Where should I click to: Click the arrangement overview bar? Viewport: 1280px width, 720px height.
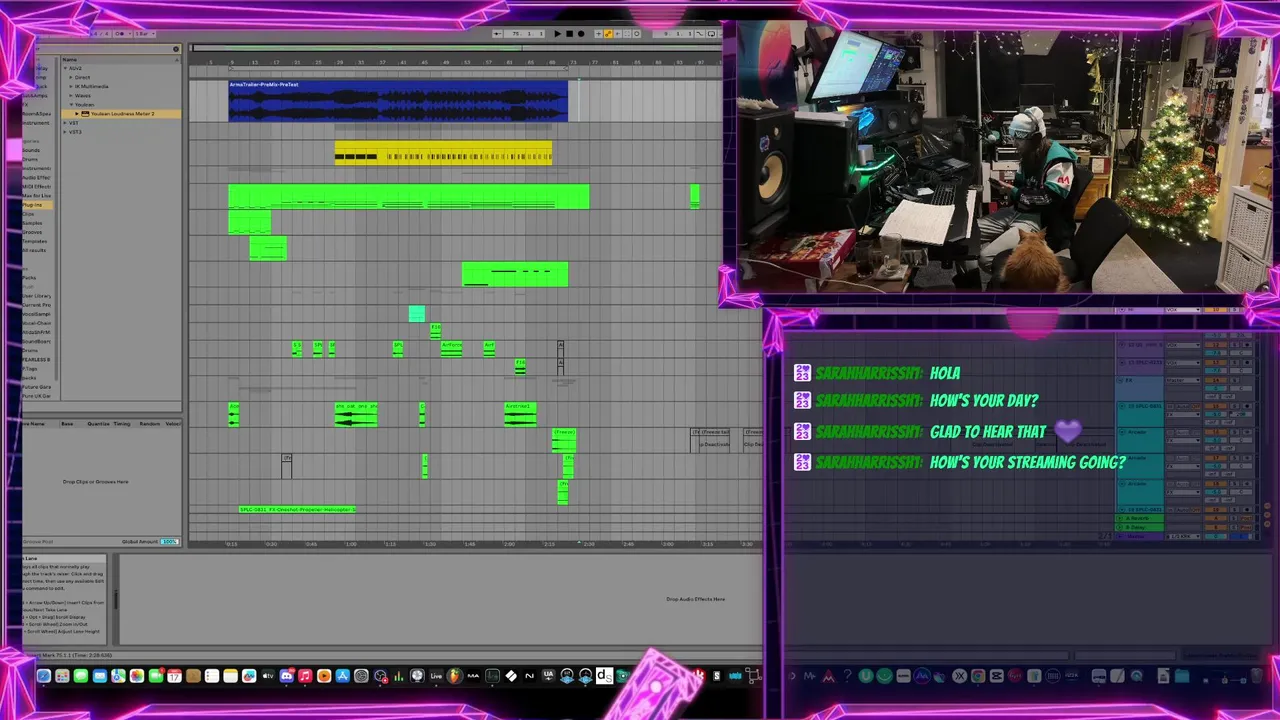(x=455, y=47)
